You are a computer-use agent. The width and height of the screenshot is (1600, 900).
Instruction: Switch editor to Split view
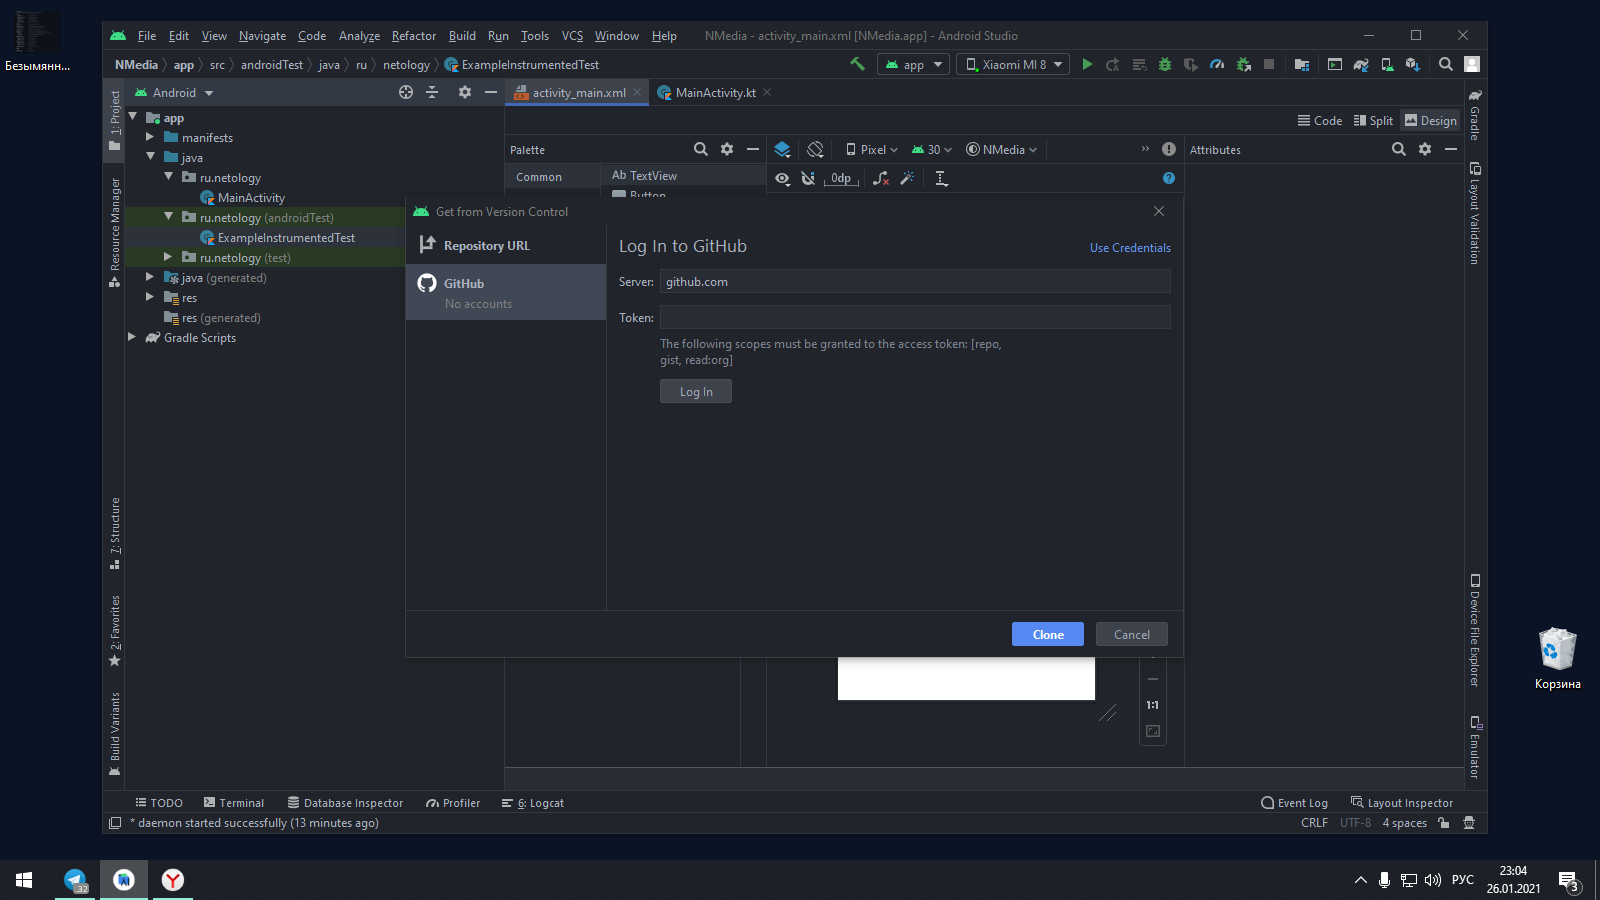point(1373,120)
